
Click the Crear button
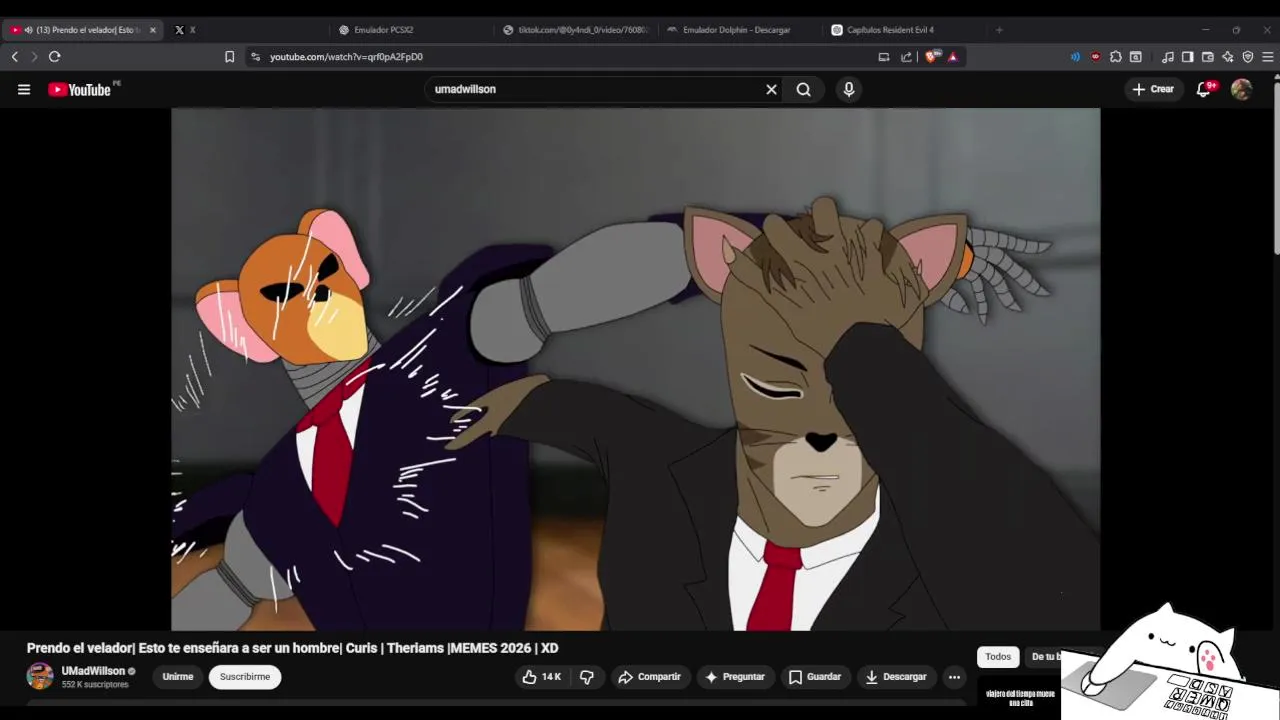click(1153, 89)
